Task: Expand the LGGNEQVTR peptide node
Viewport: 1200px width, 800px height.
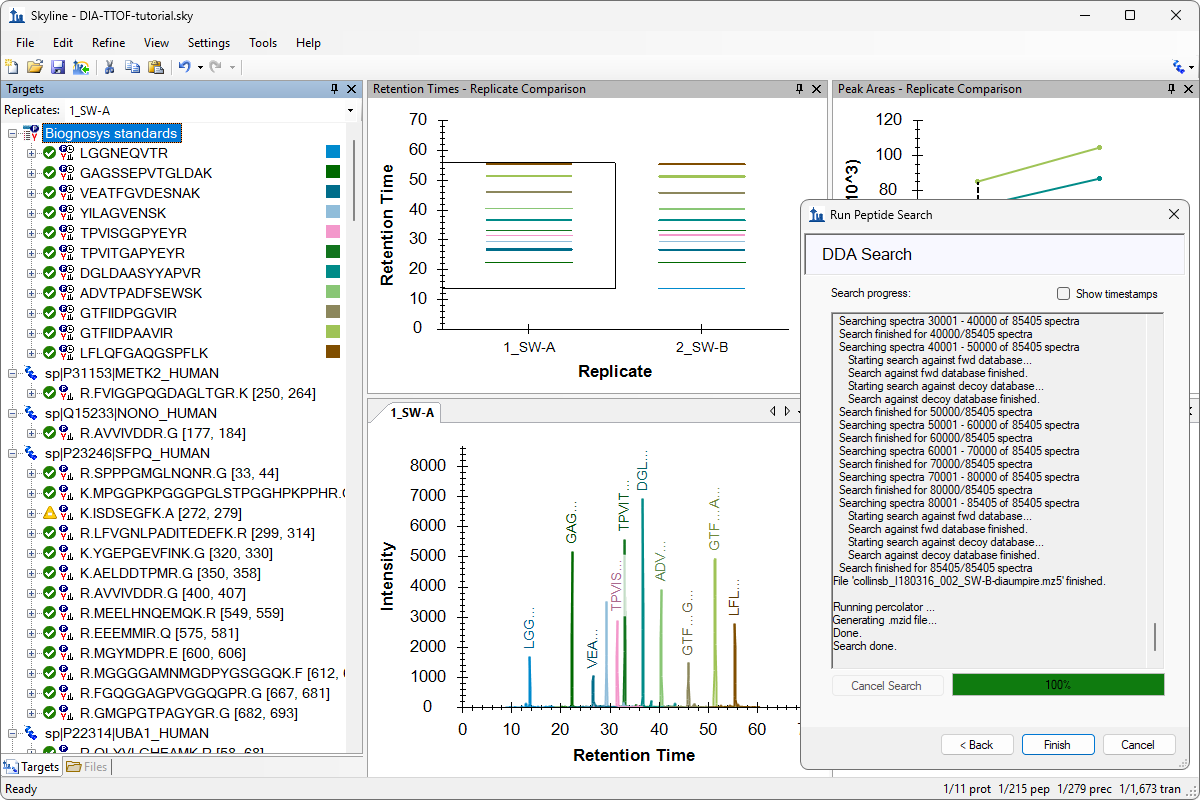Action: [x=31, y=153]
